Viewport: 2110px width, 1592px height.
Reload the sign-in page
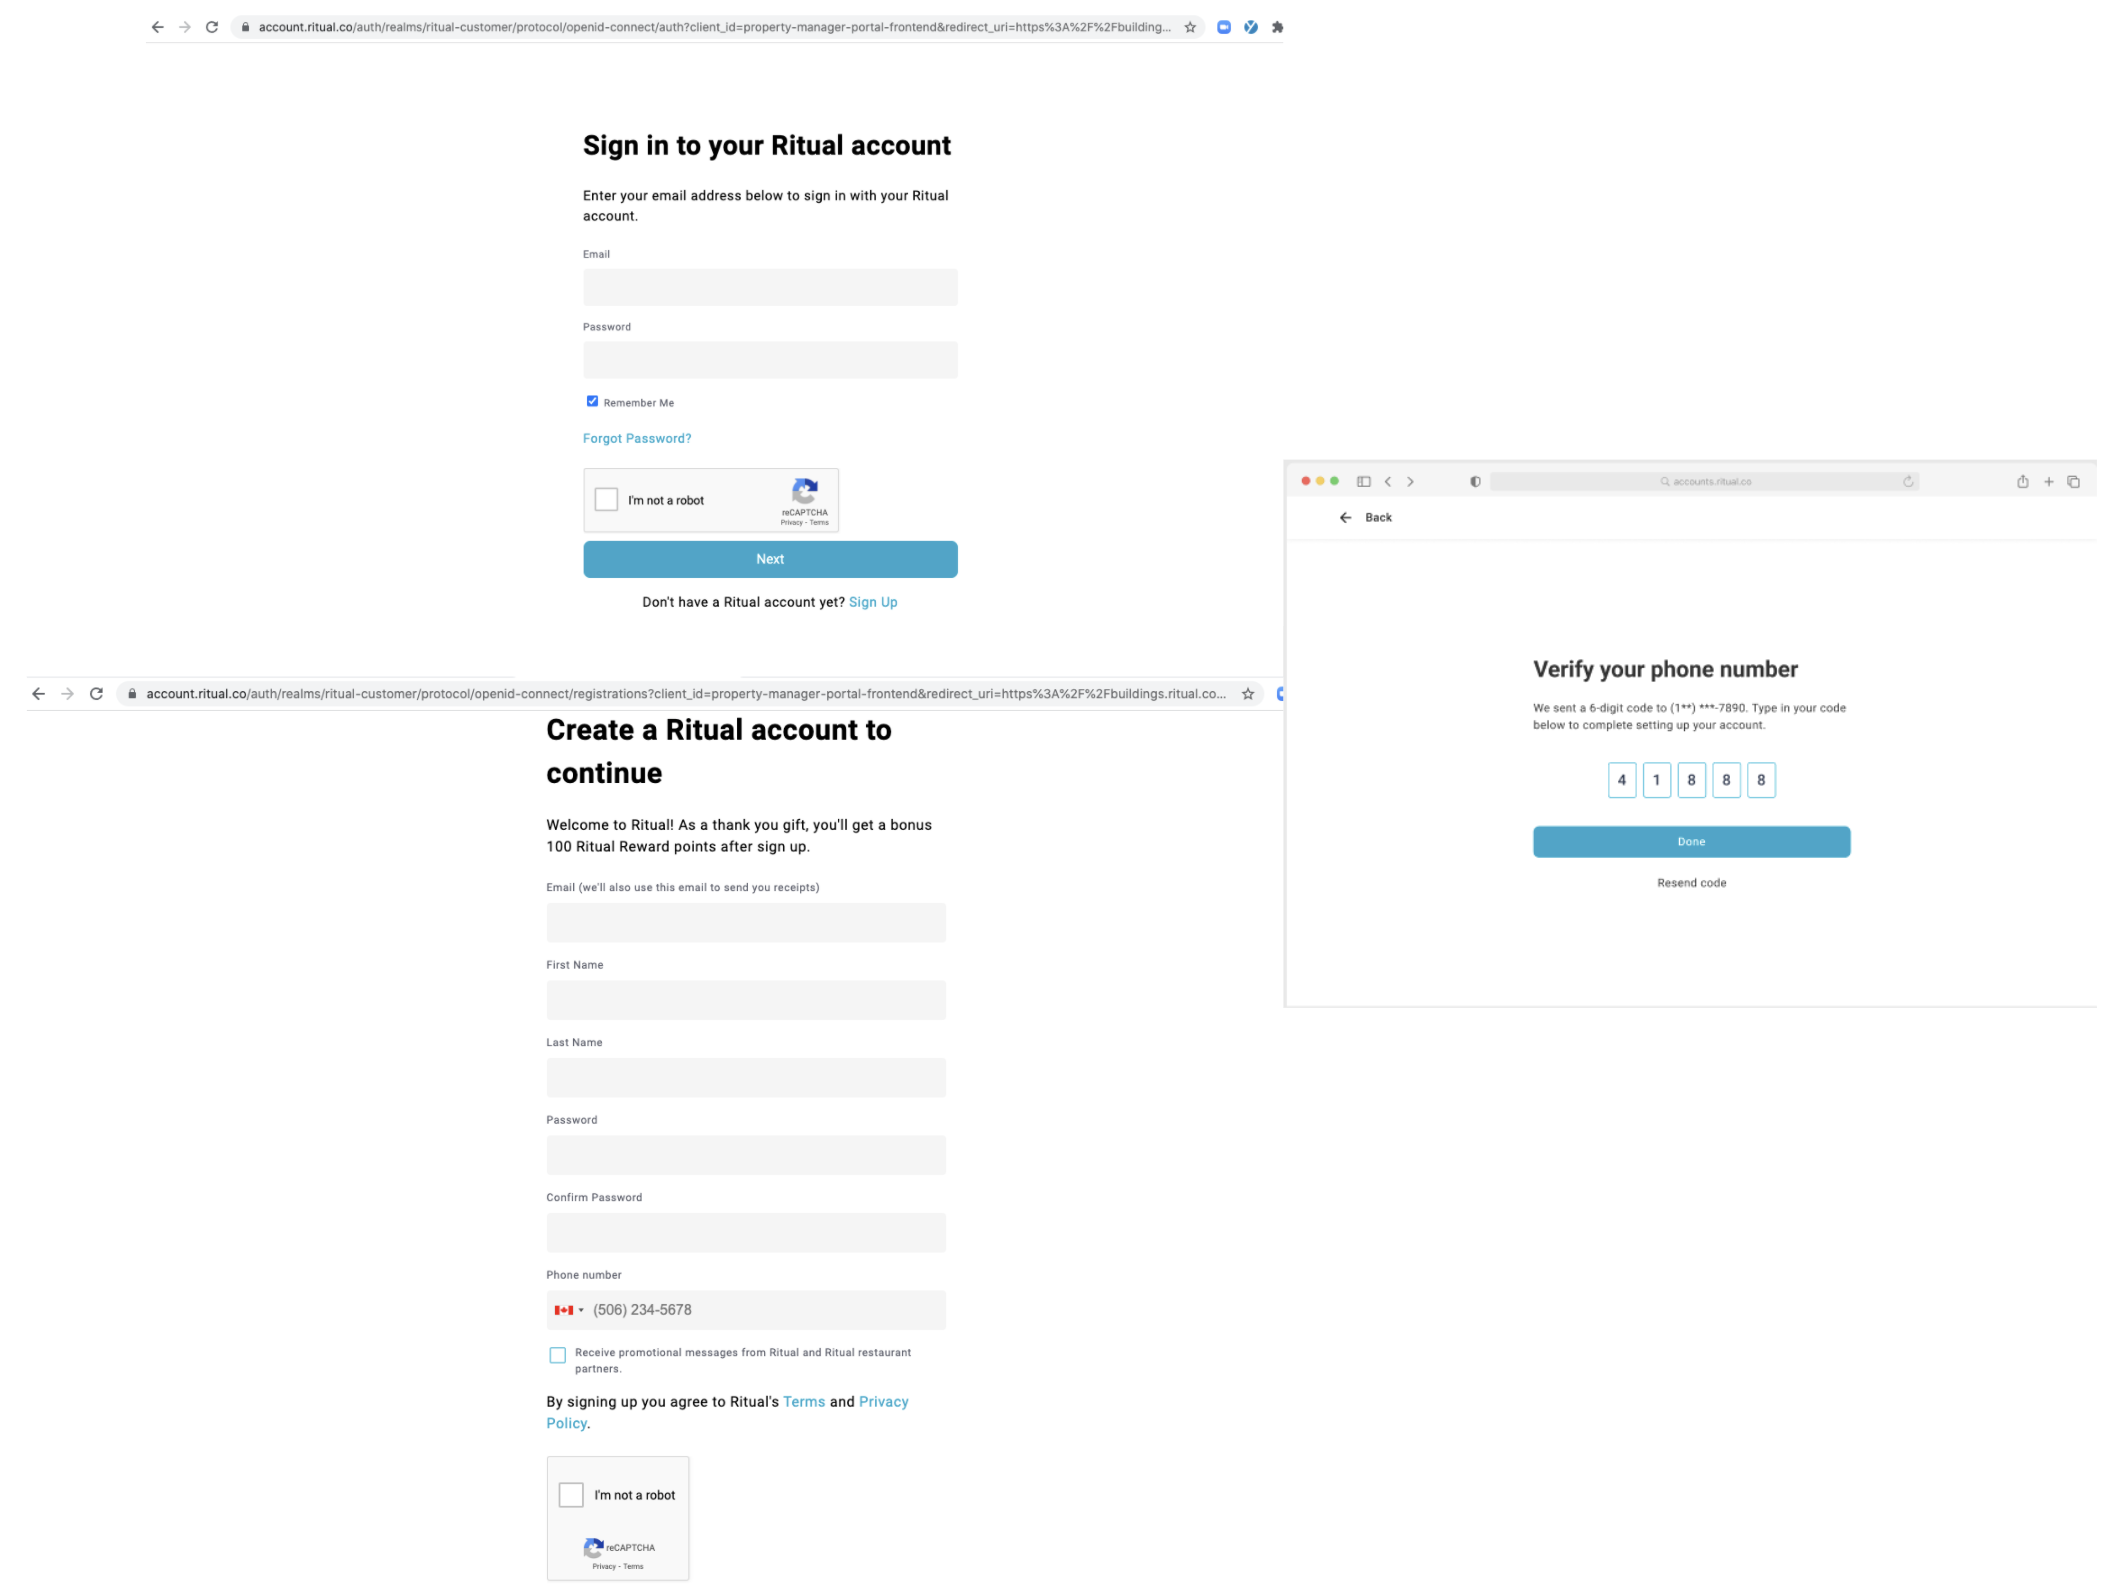point(212,27)
